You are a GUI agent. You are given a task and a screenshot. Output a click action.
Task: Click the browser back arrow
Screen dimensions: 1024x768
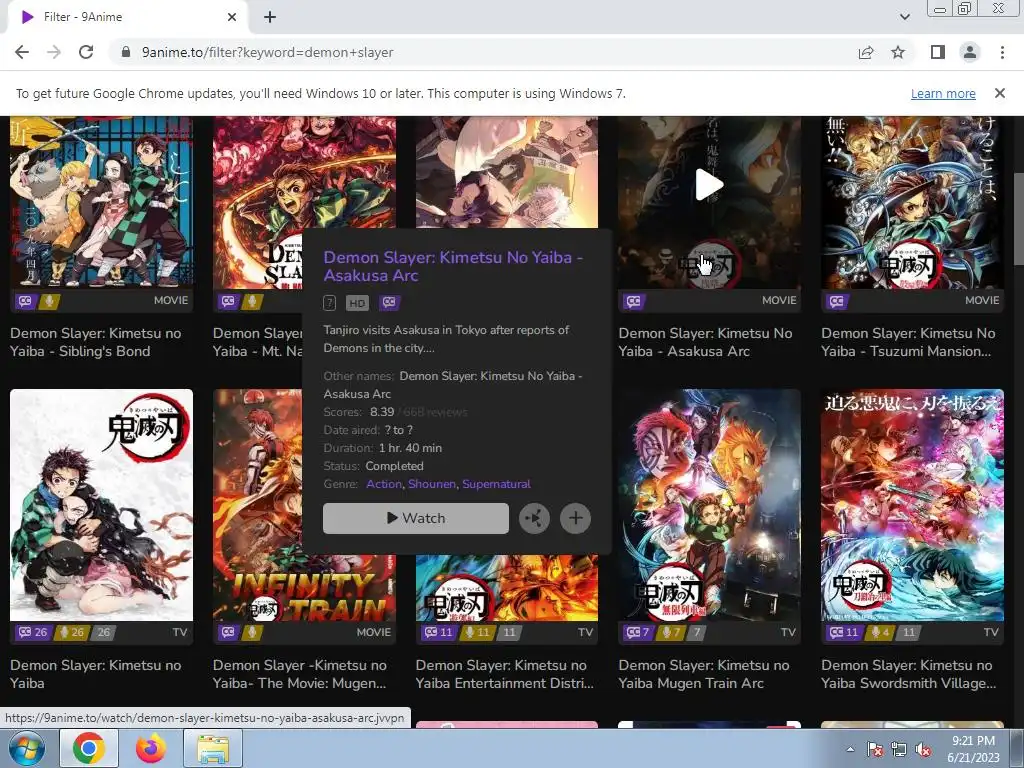(22, 52)
